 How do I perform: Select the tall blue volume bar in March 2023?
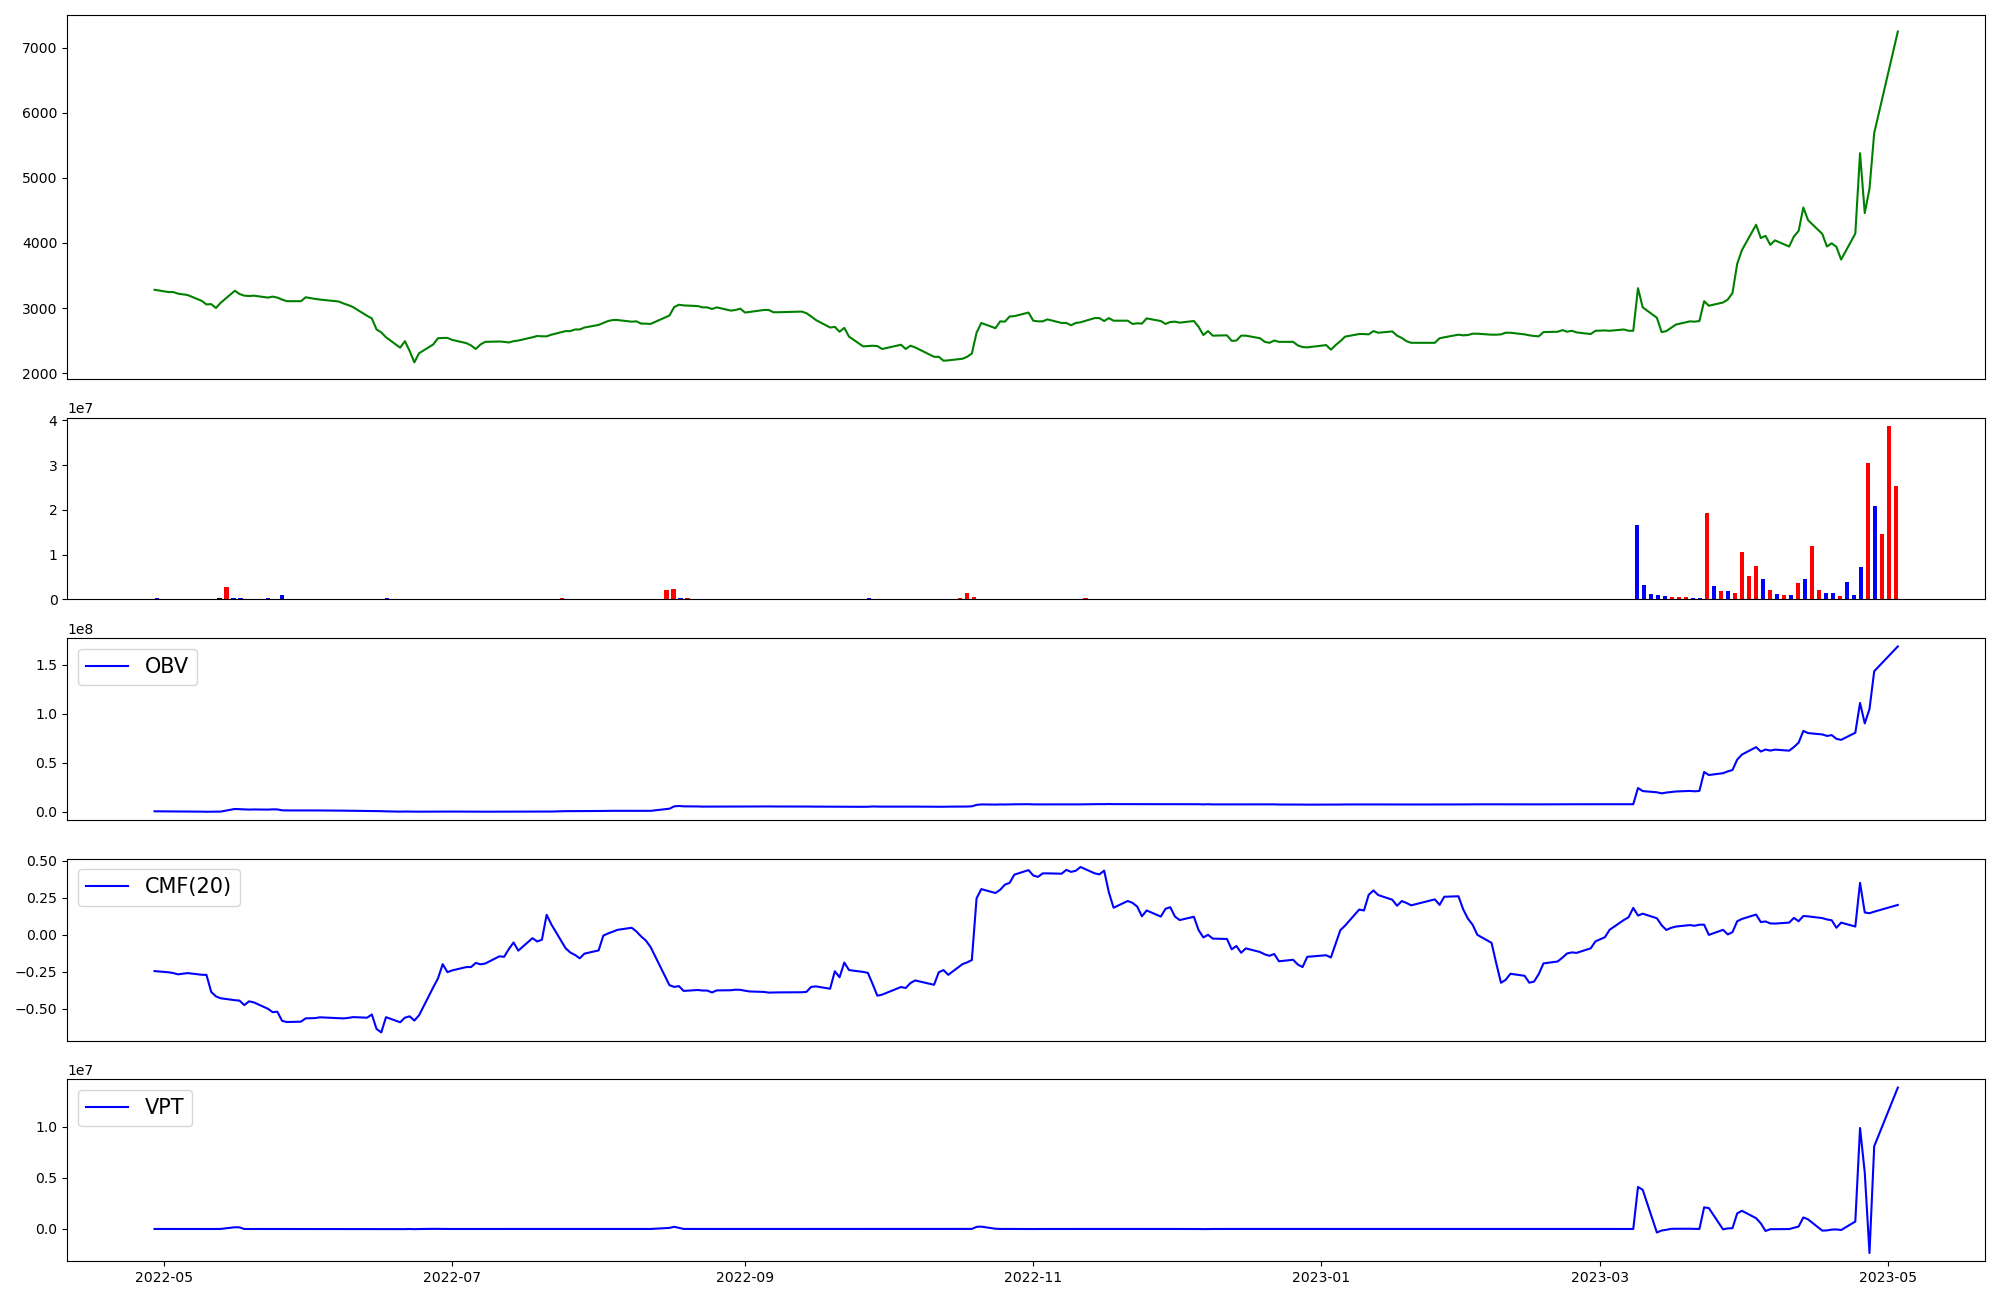point(1637,562)
